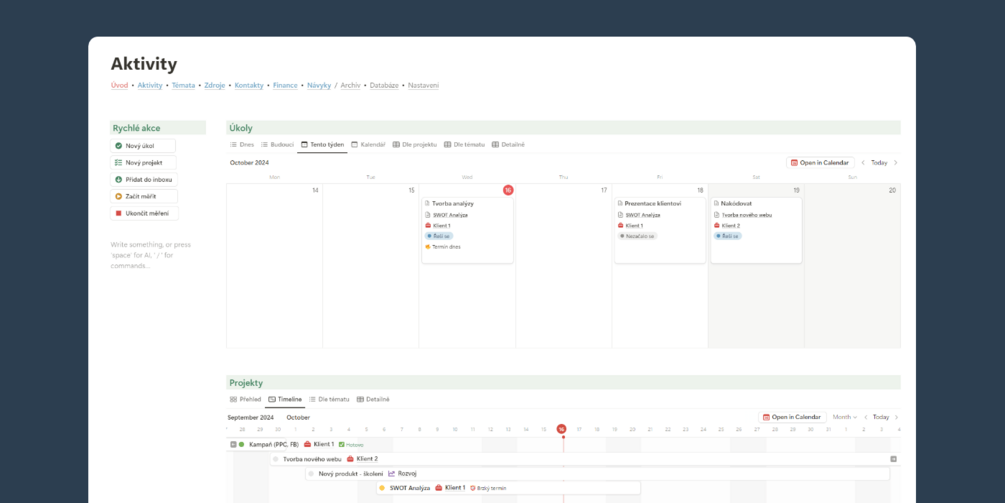Image resolution: width=1005 pixels, height=503 pixels.
Task: Click the arrow icon left of Kampaň (PPC, FB)
Action: pos(233,444)
